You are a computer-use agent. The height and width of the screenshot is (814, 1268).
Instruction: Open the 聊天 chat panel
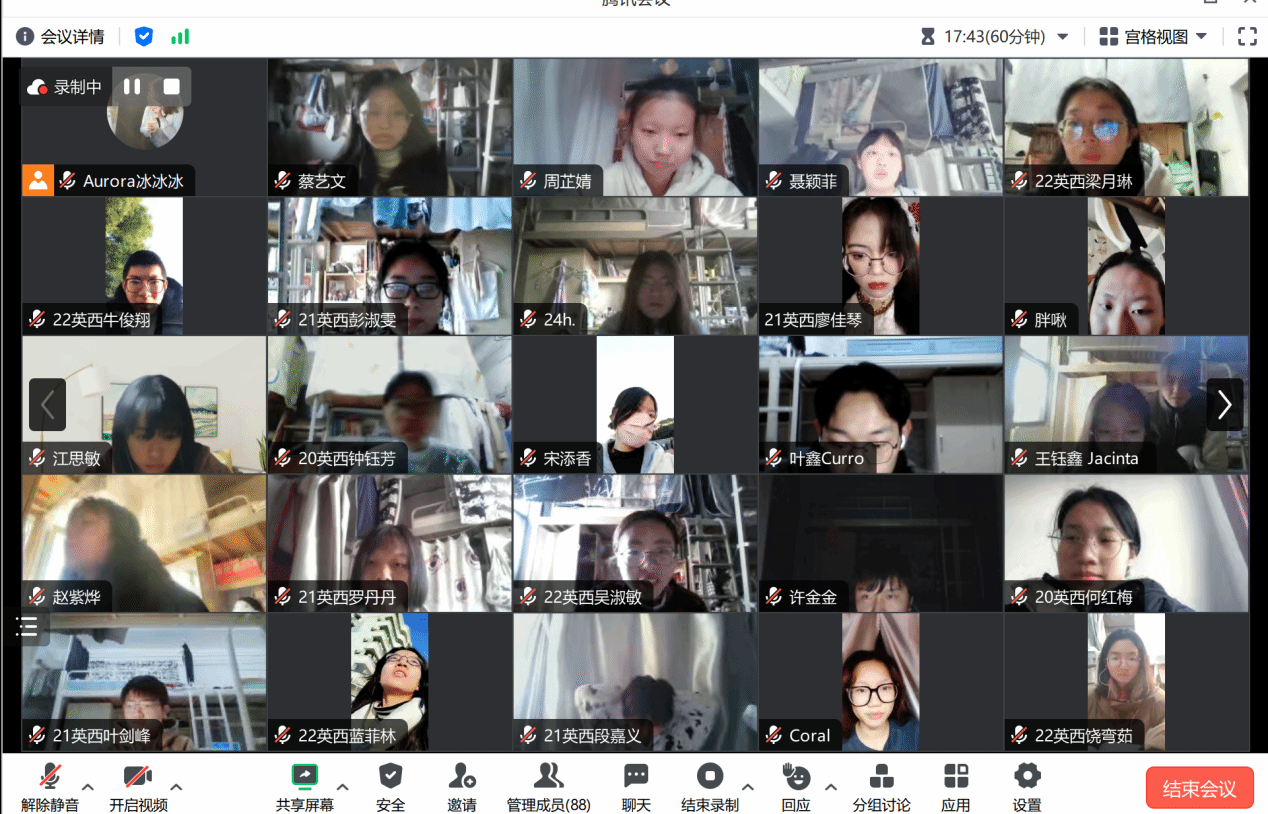click(636, 777)
